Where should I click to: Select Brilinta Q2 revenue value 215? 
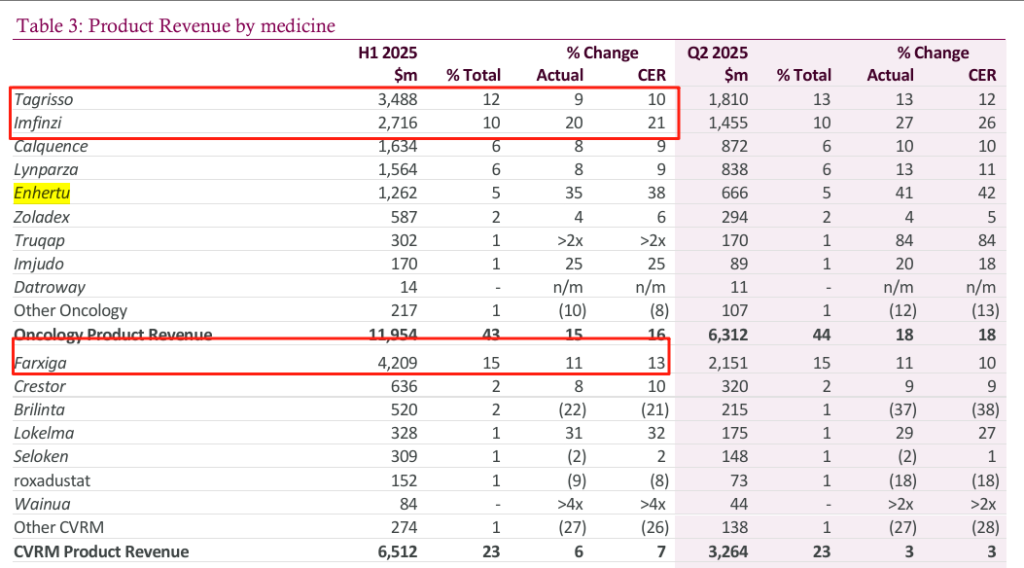click(x=735, y=410)
